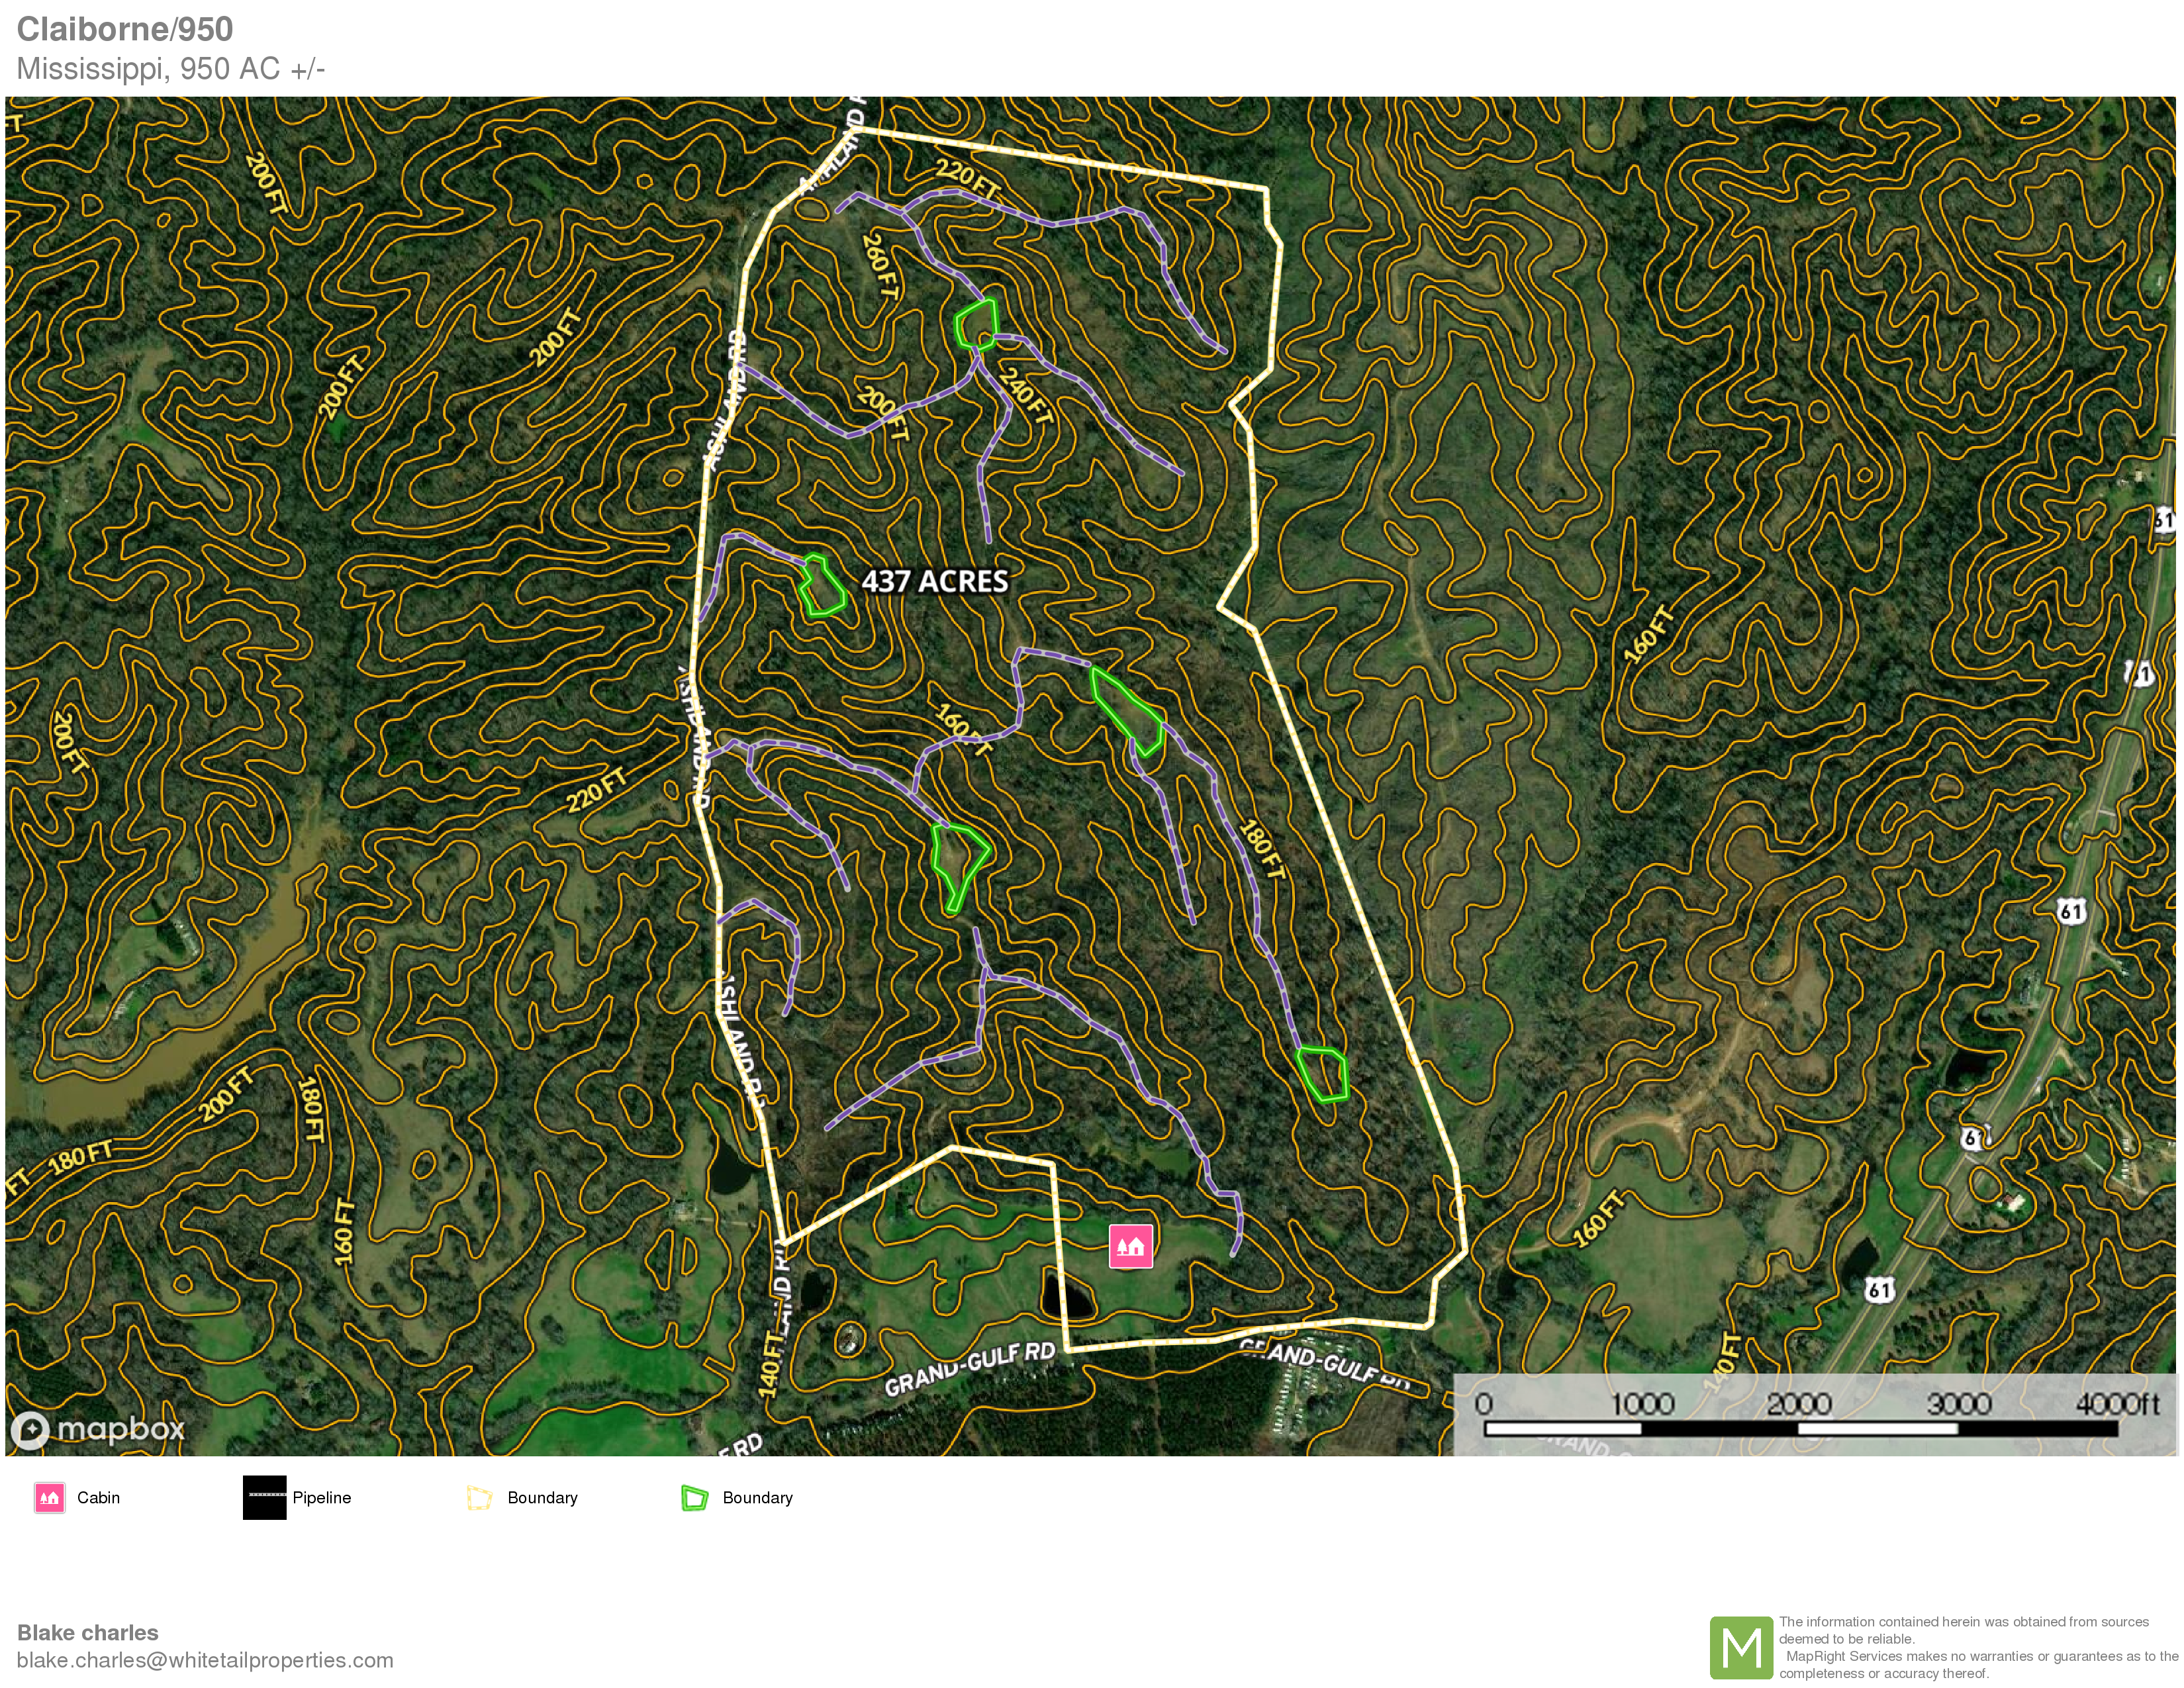
Task: Click the Claiborne/950 title
Action: coord(125,29)
